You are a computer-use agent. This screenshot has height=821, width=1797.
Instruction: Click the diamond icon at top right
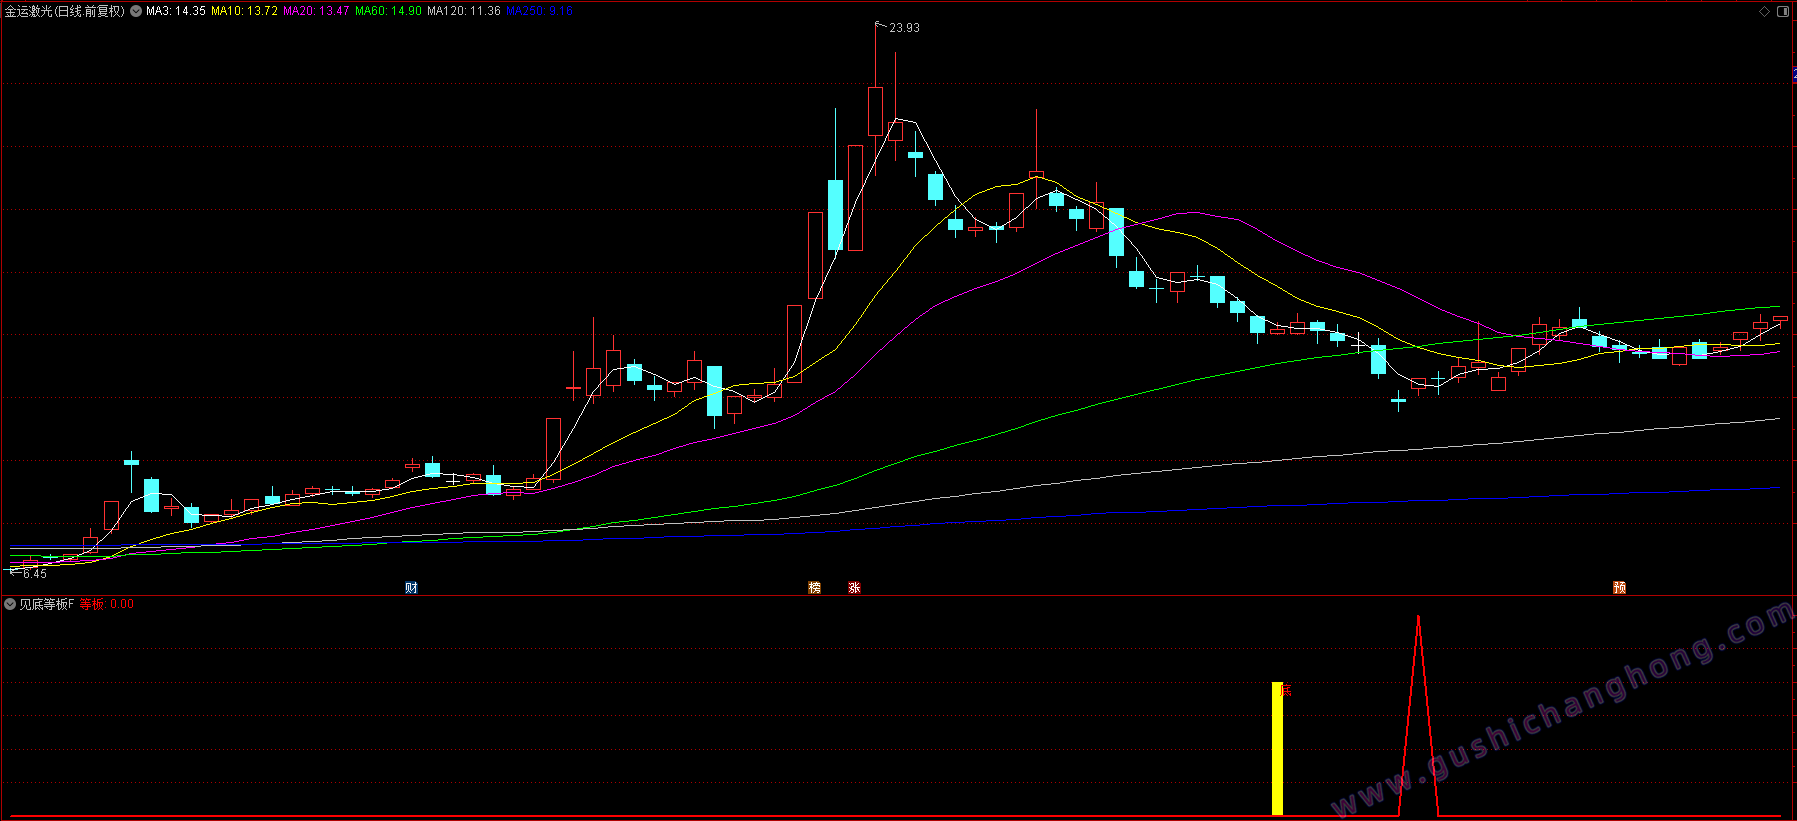(x=1765, y=11)
